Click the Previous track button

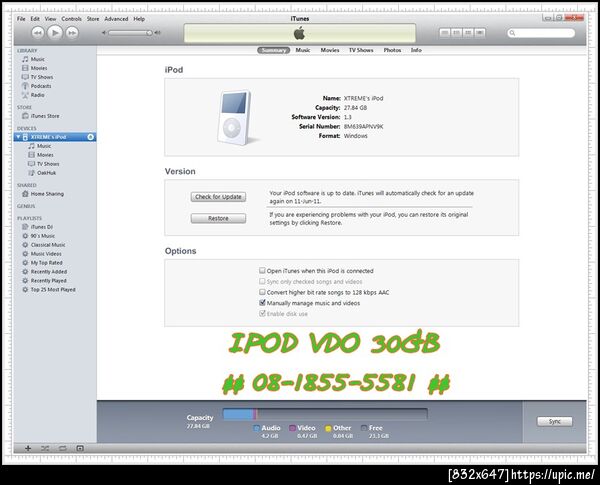pos(37,33)
